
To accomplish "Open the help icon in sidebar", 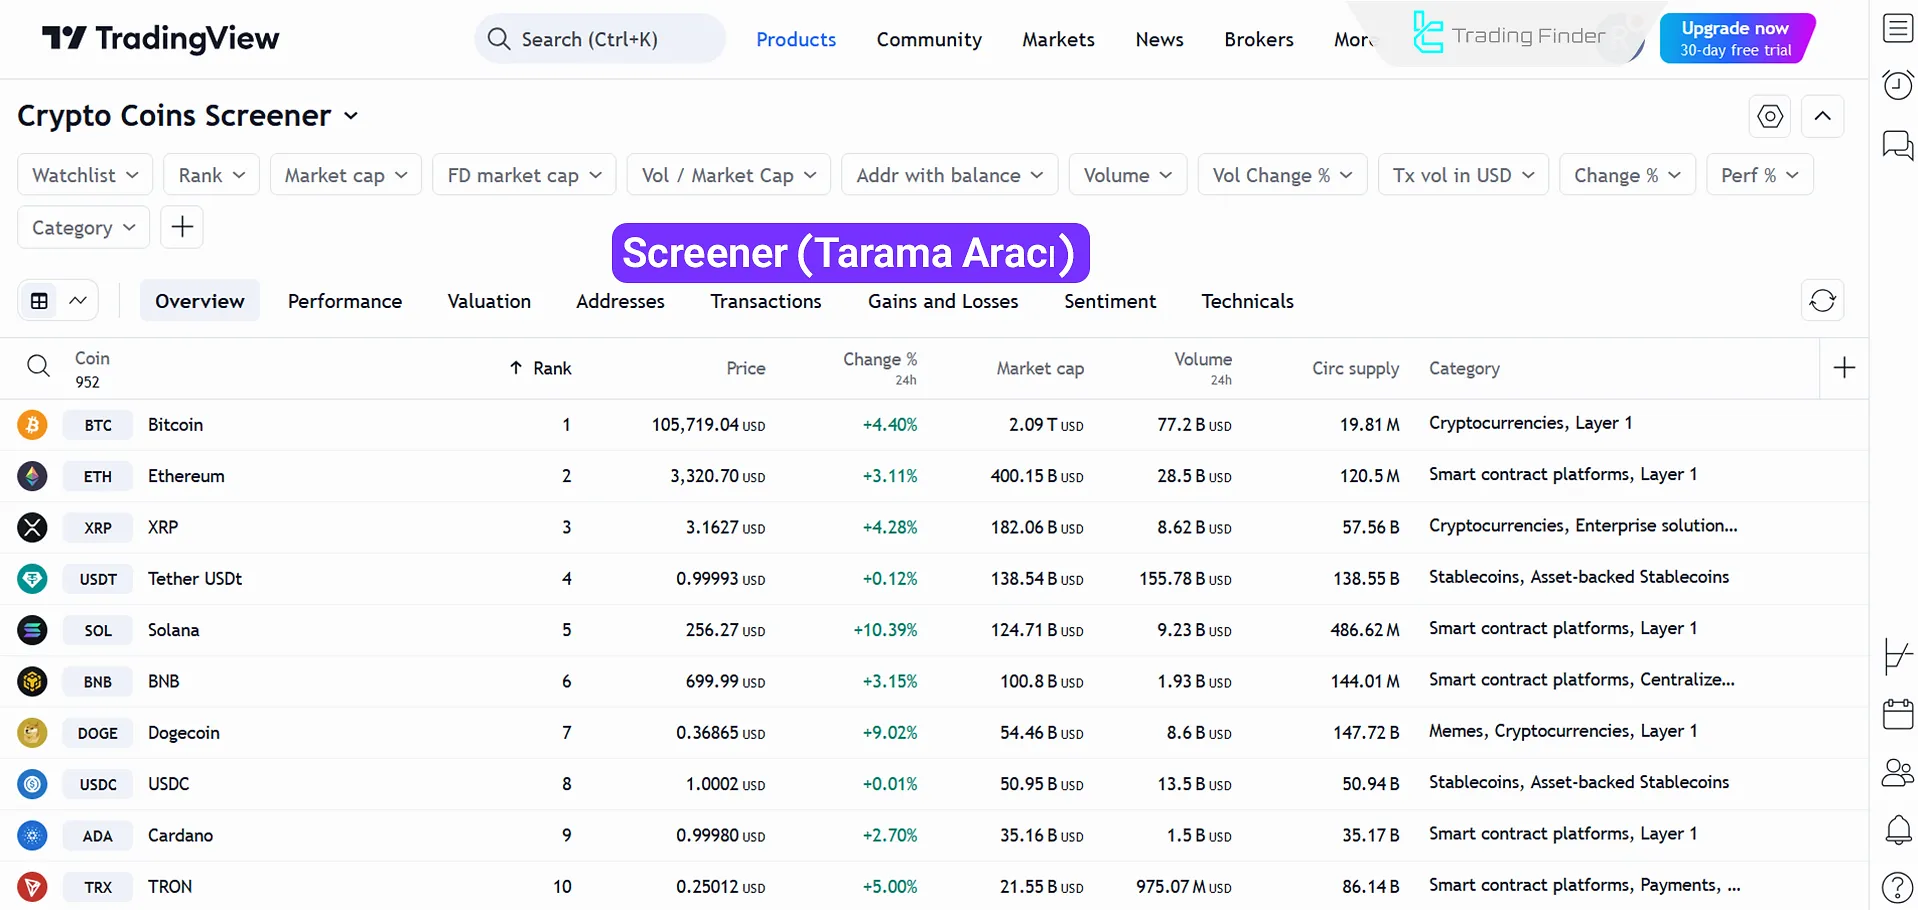I will (1896, 887).
